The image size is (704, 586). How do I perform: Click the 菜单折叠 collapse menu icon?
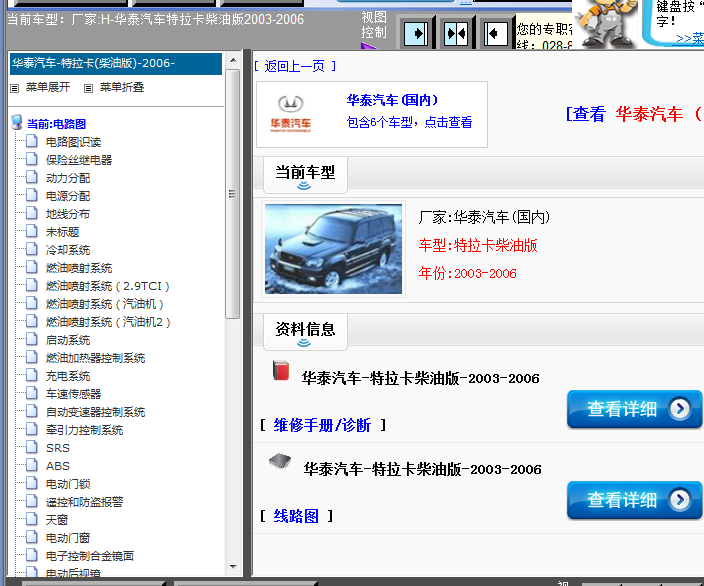88,88
